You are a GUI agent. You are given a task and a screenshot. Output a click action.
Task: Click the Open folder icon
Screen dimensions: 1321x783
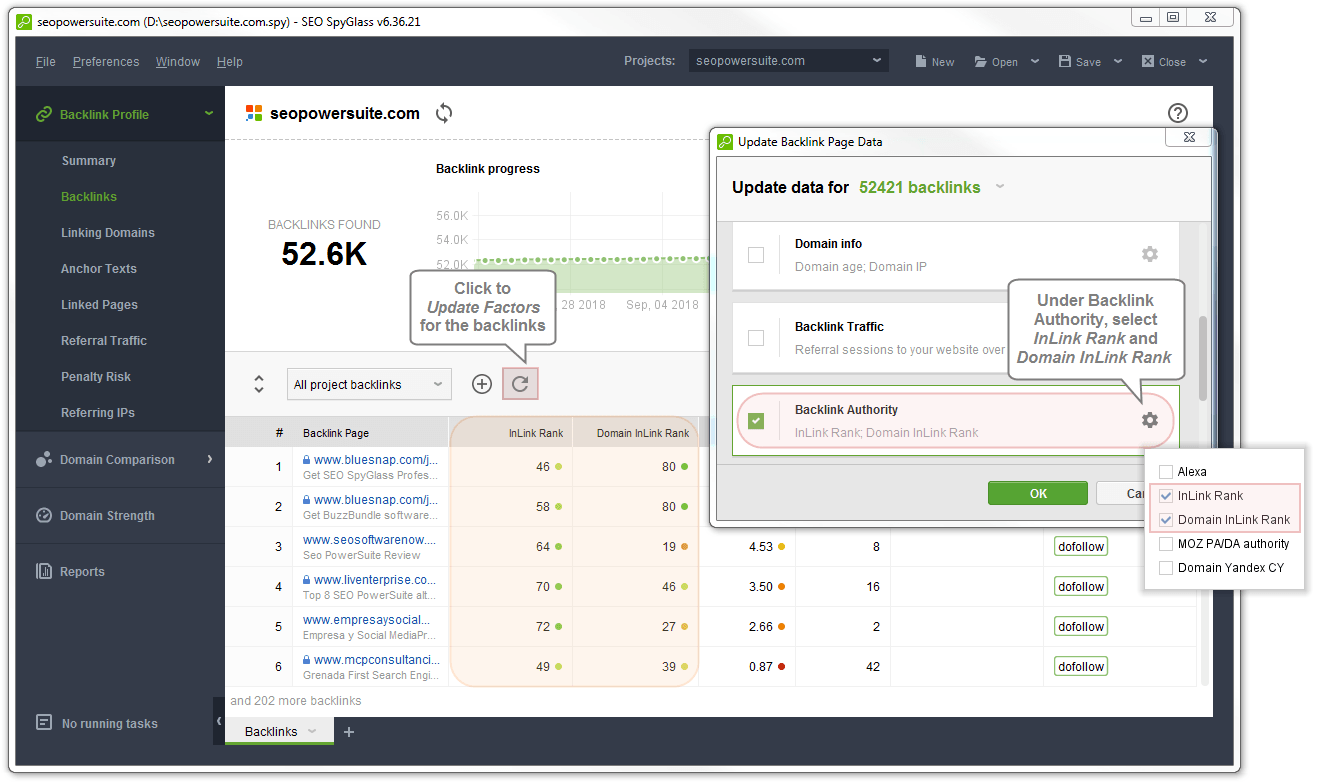pos(980,61)
